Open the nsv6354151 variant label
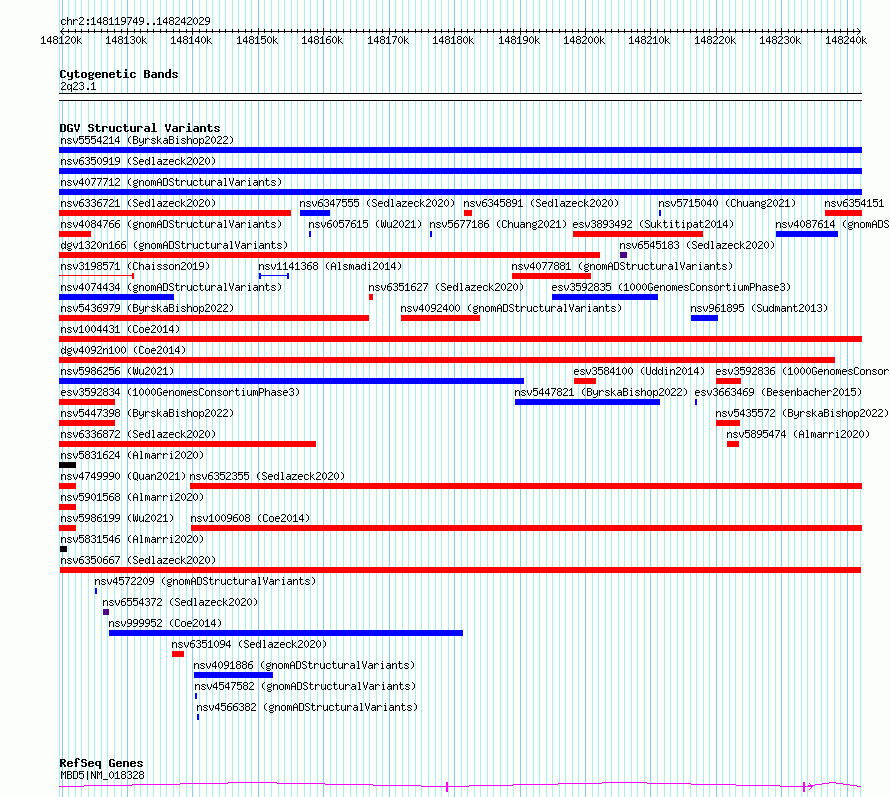Viewport: 890px width, 797px height. point(854,203)
